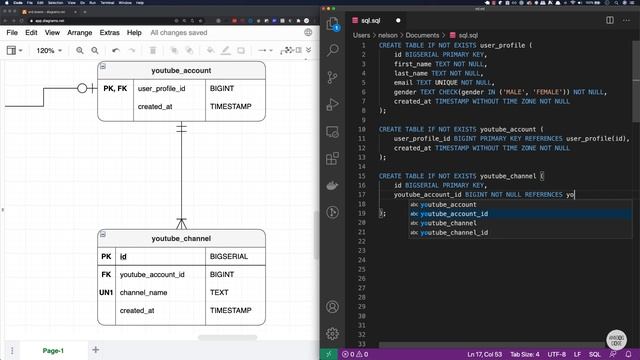The height and width of the screenshot is (360, 640).
Task: Change the UTF-8 file encoding
Action: [x=557, y=354]
